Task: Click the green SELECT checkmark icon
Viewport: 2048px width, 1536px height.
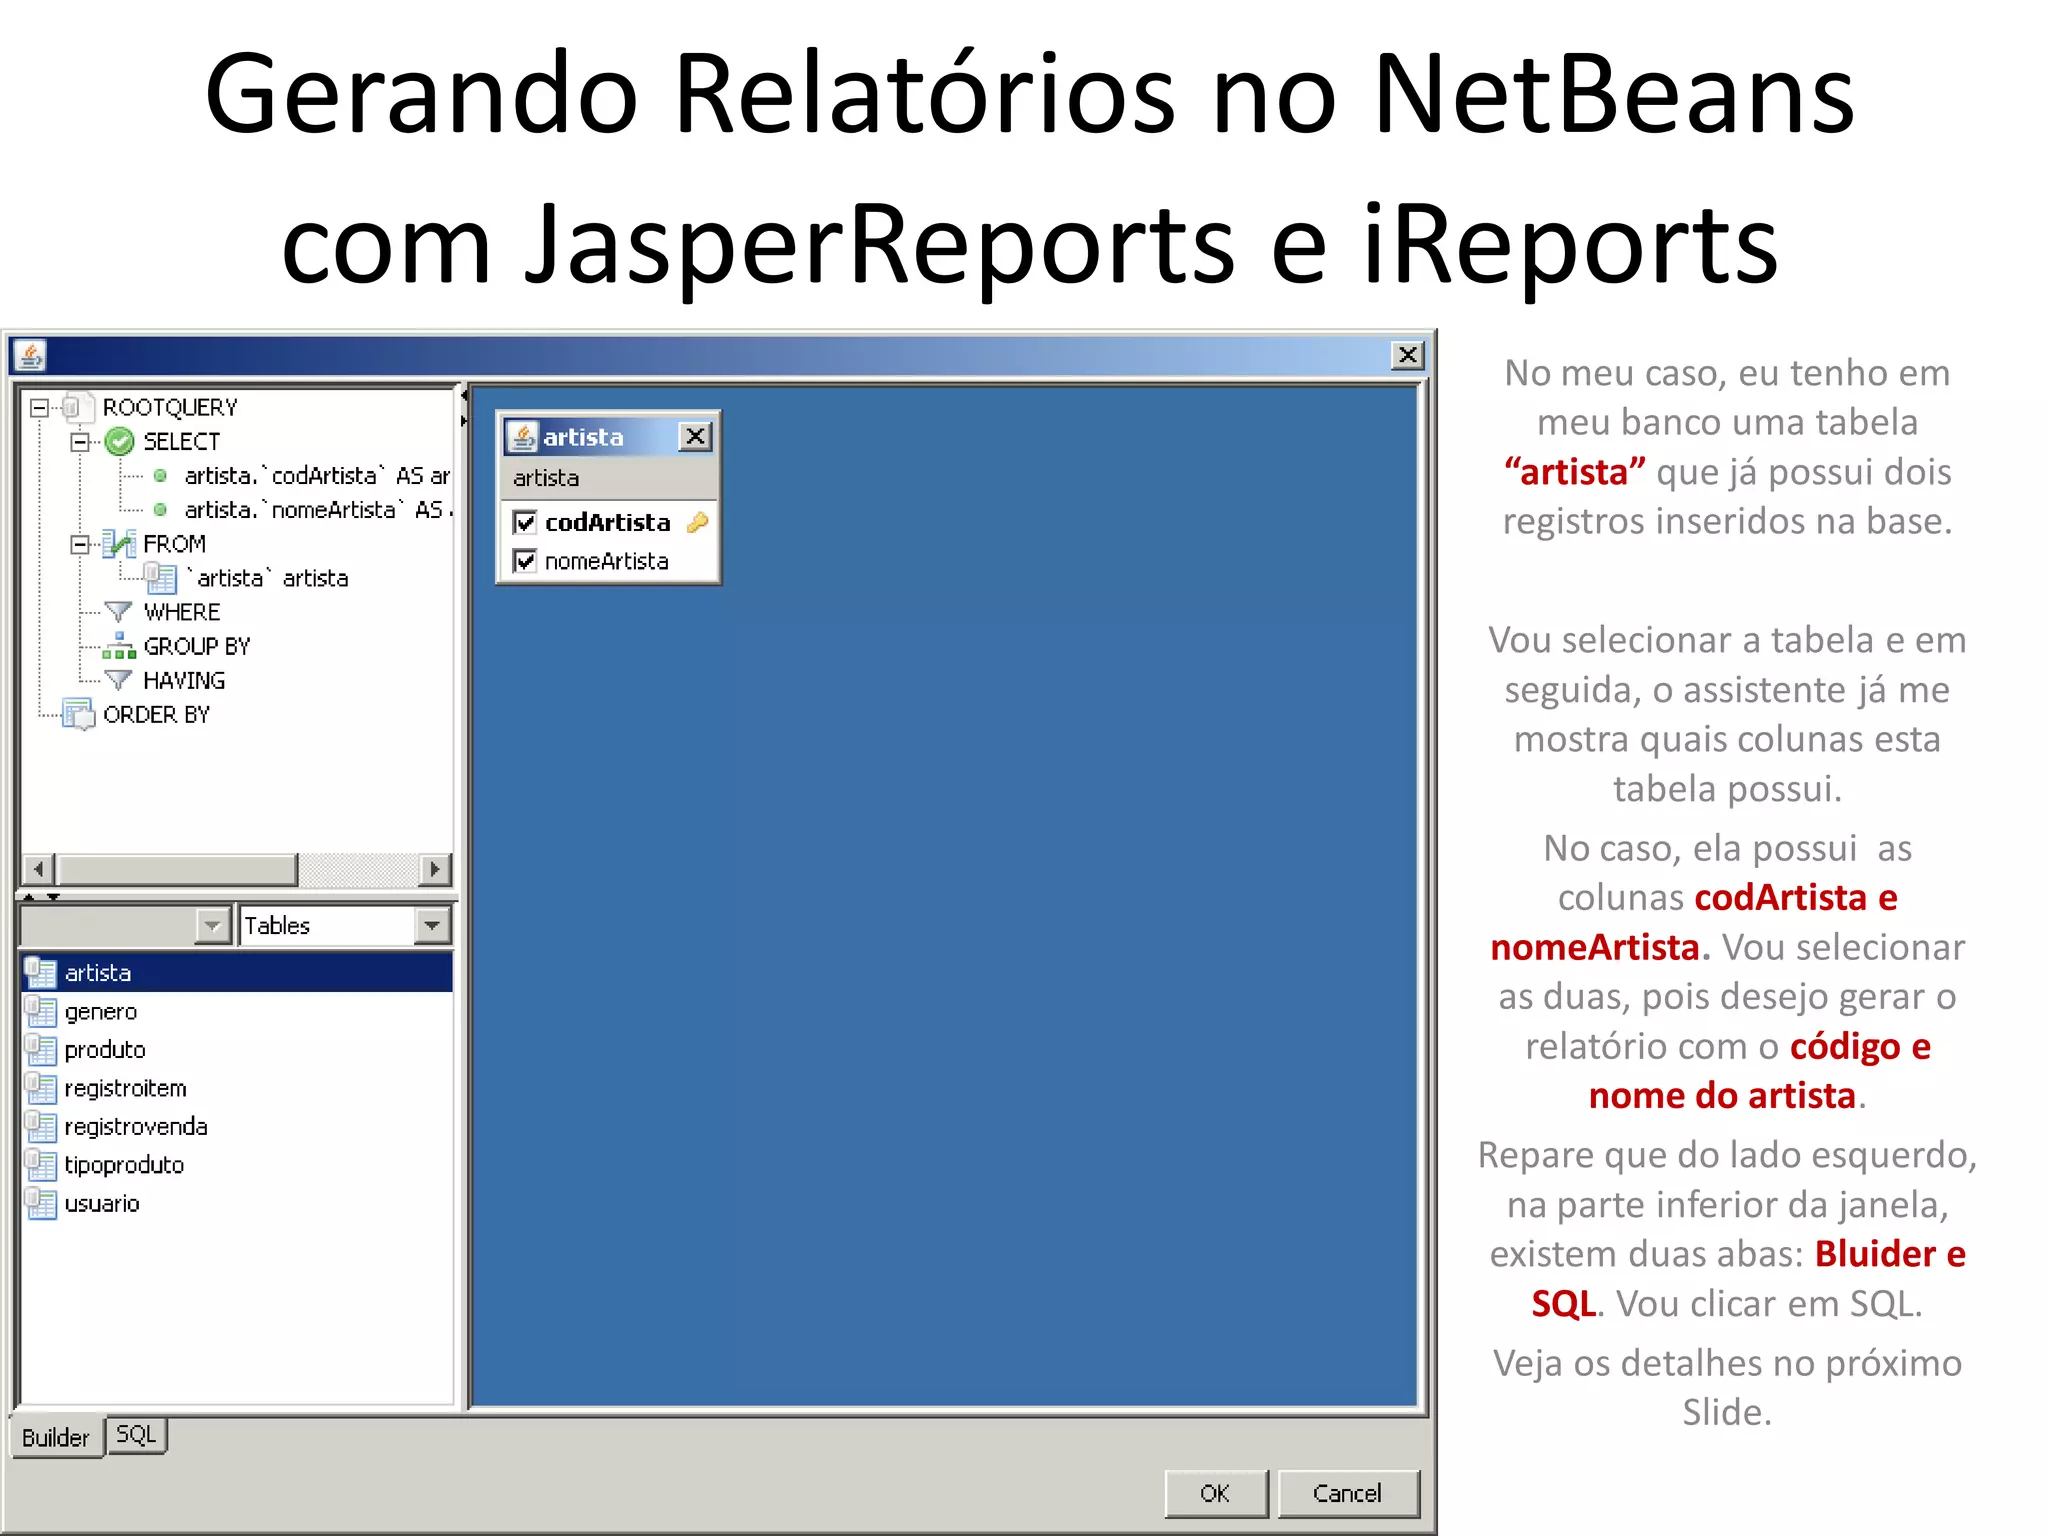Action: pos(119,441)
